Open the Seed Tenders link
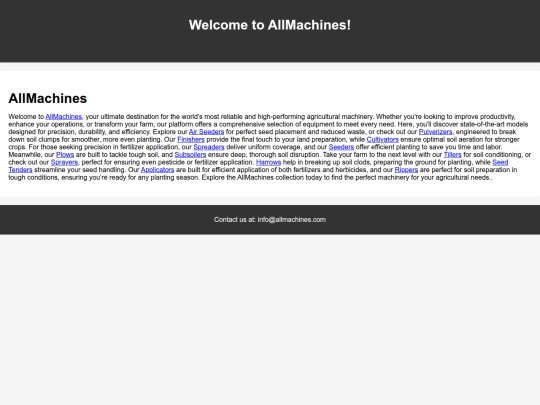The height and width of the screenshot is (405, 540). coord(500,162)
